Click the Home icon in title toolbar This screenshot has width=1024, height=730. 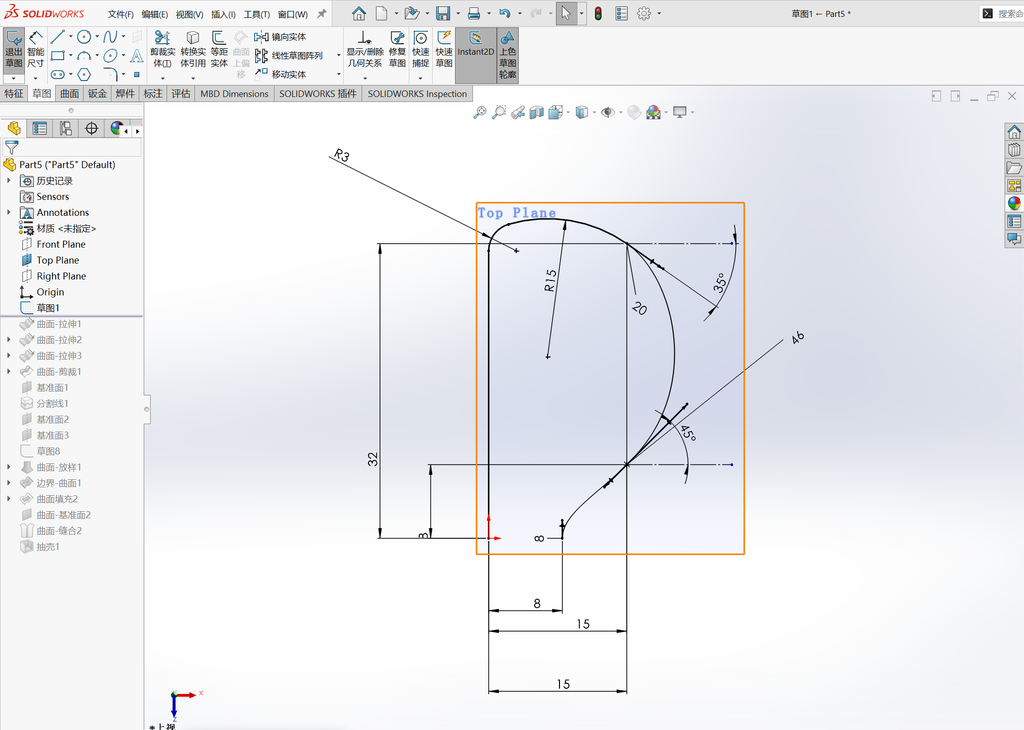pyautogui.click(x=359, y=13)
